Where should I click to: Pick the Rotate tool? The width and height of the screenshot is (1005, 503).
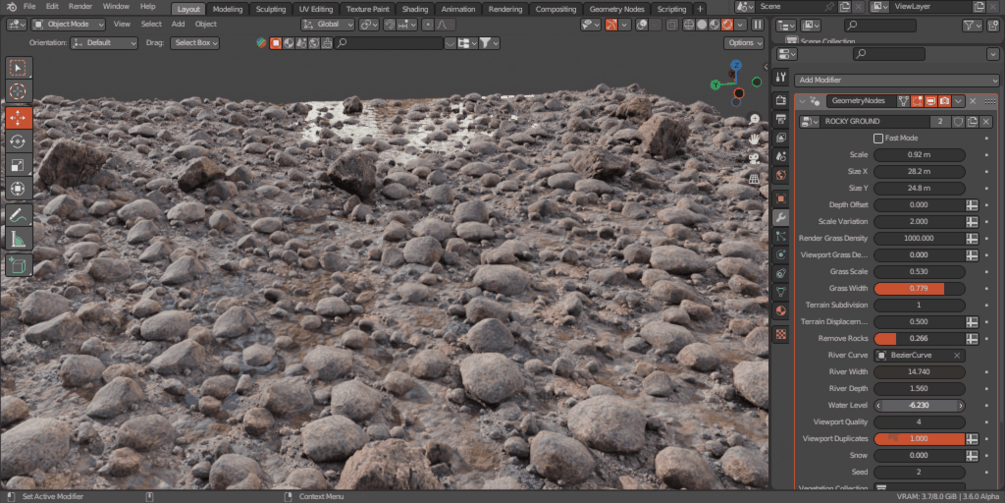[x=18, y=142]
